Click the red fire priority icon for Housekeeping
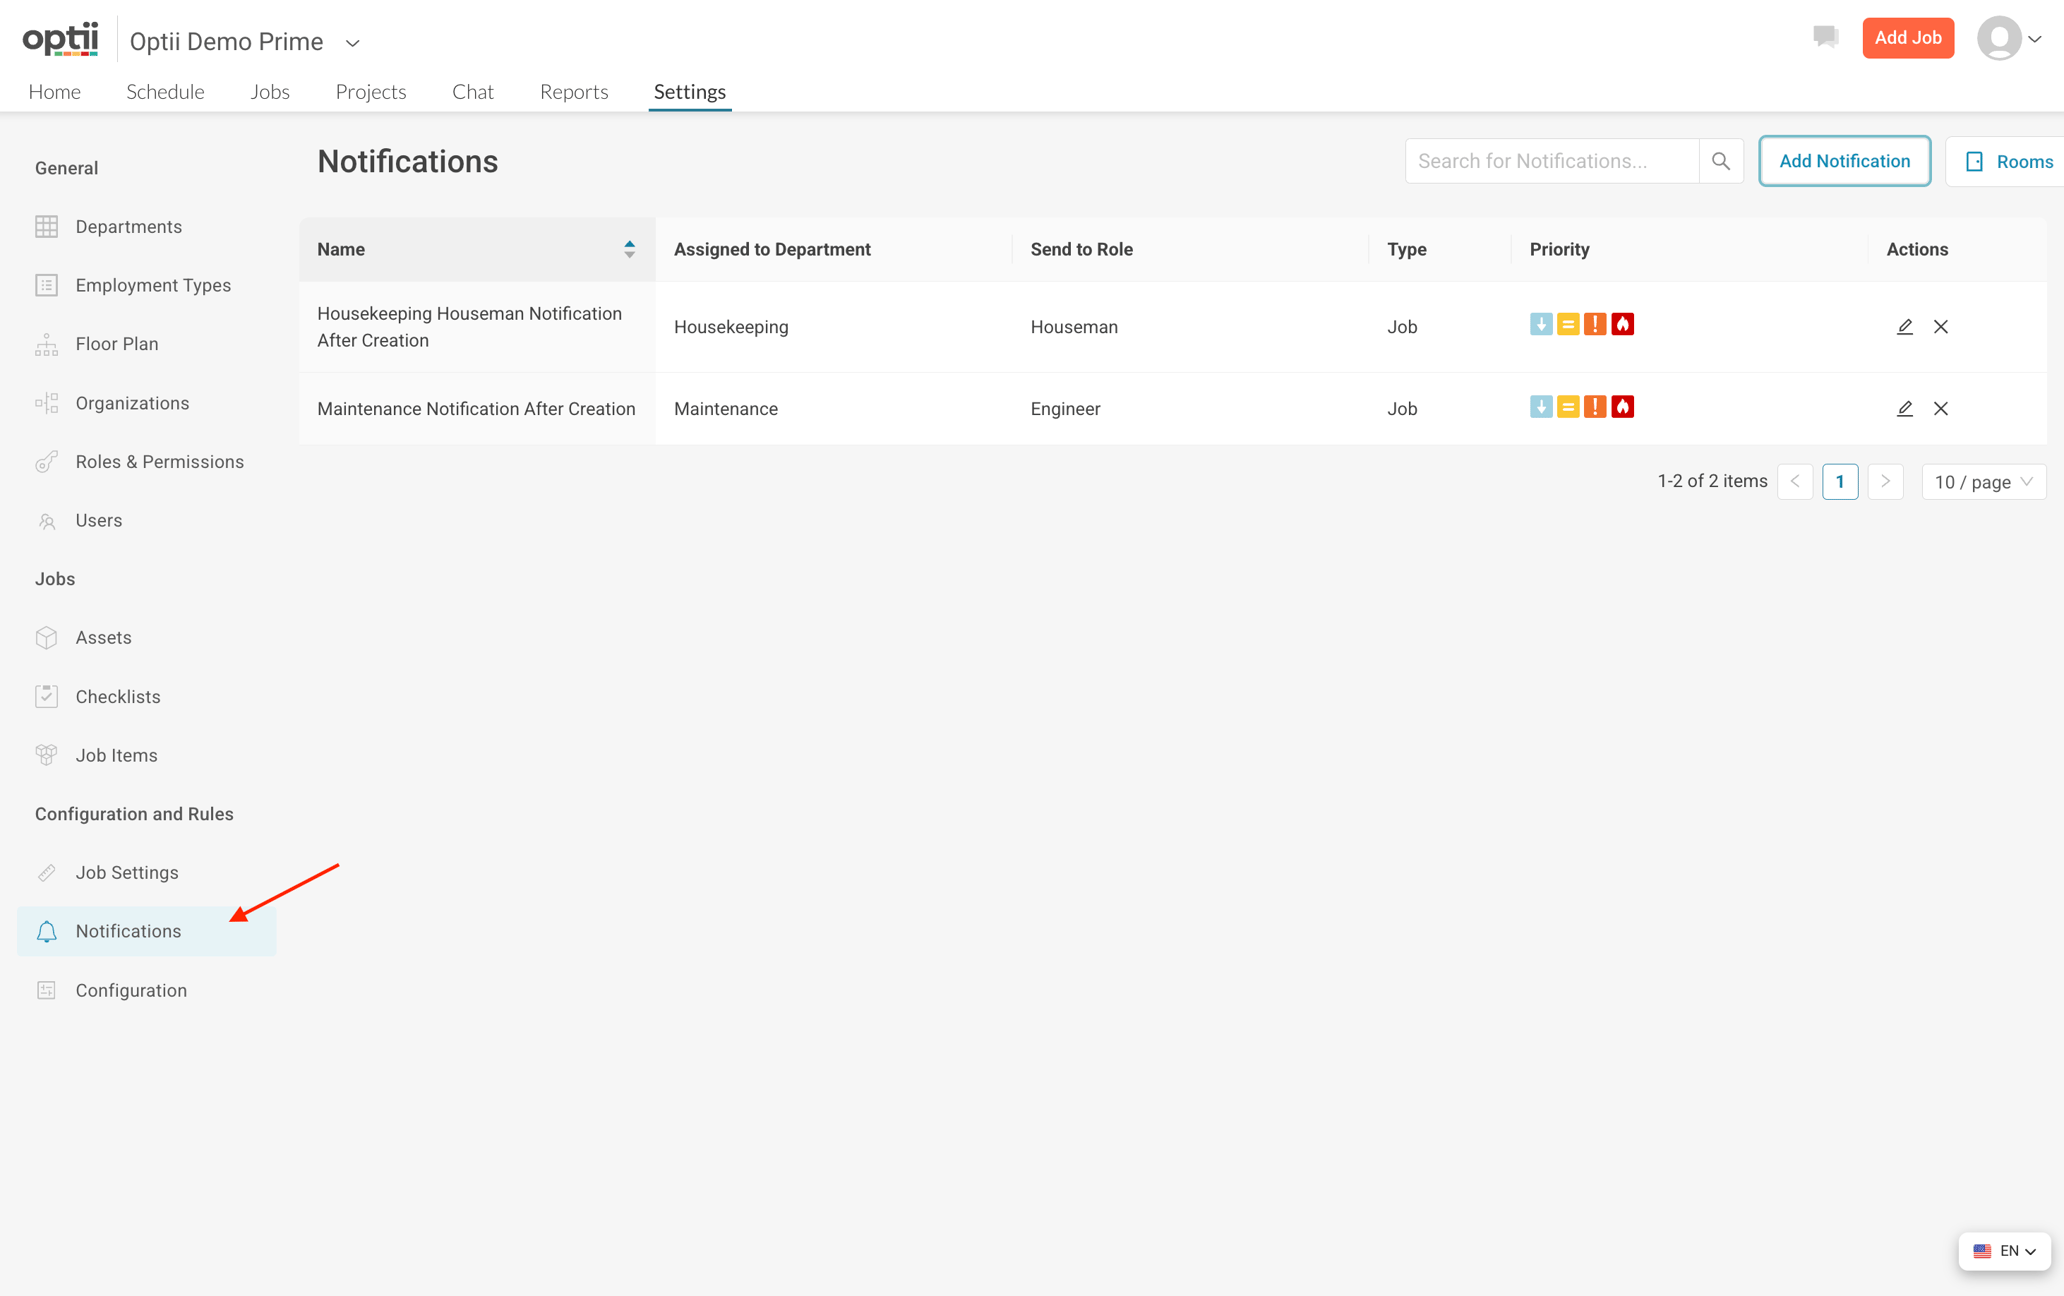Viewport: 2064px width, 1296px height. tap(1622, 325)
